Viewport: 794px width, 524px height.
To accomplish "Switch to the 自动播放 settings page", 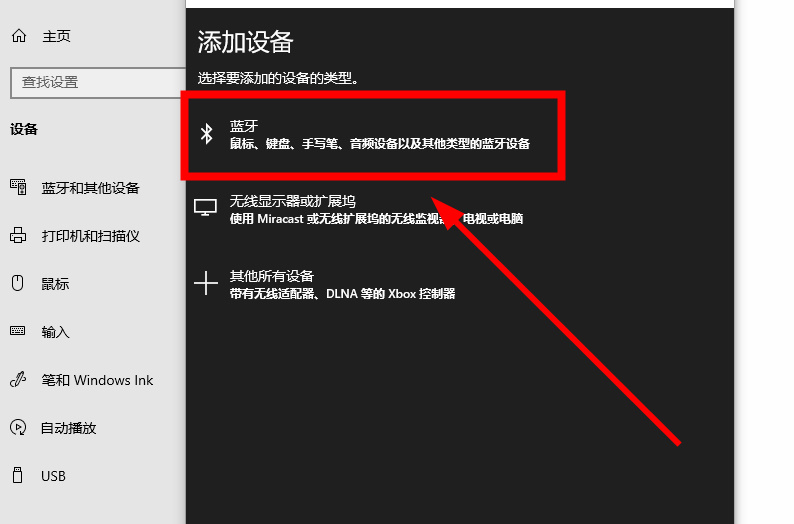I will pos(69,428).
